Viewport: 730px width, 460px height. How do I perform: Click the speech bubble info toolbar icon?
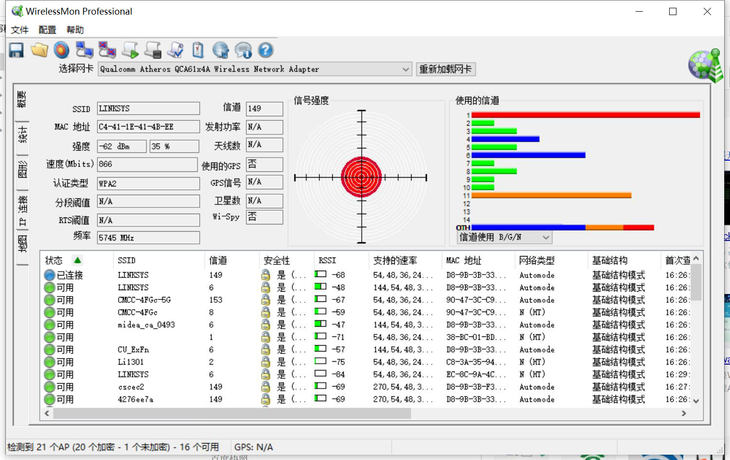243,50
